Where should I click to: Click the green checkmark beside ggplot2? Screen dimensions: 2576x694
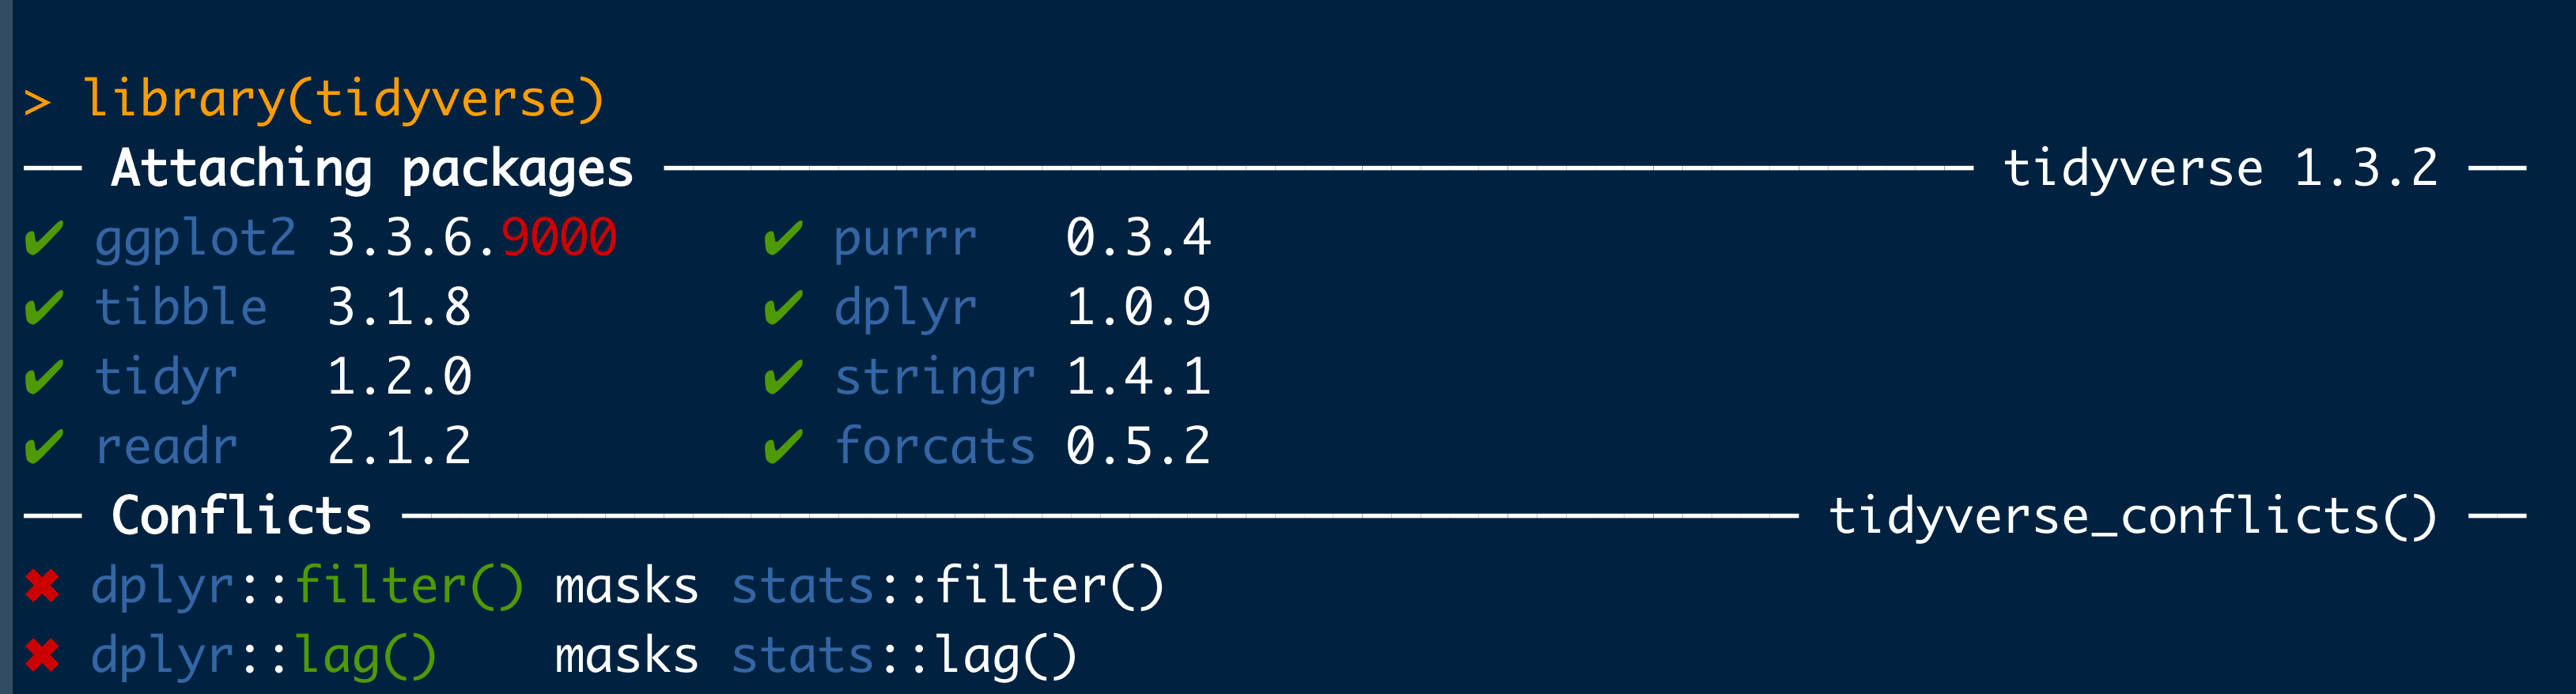point(44,239)
